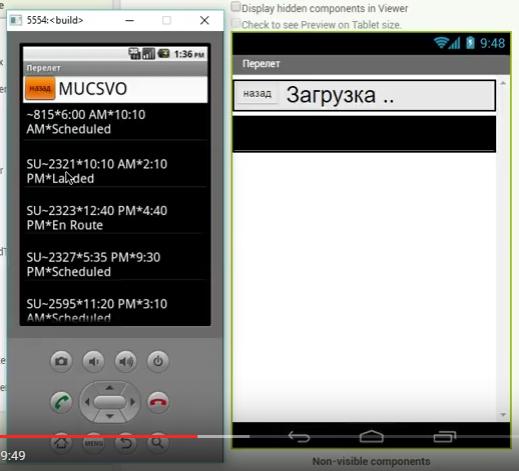The height and width of the screenshot is (471, 519).
Task: Minimize the 5554:<build> emulator window
Action: [130, 21]
